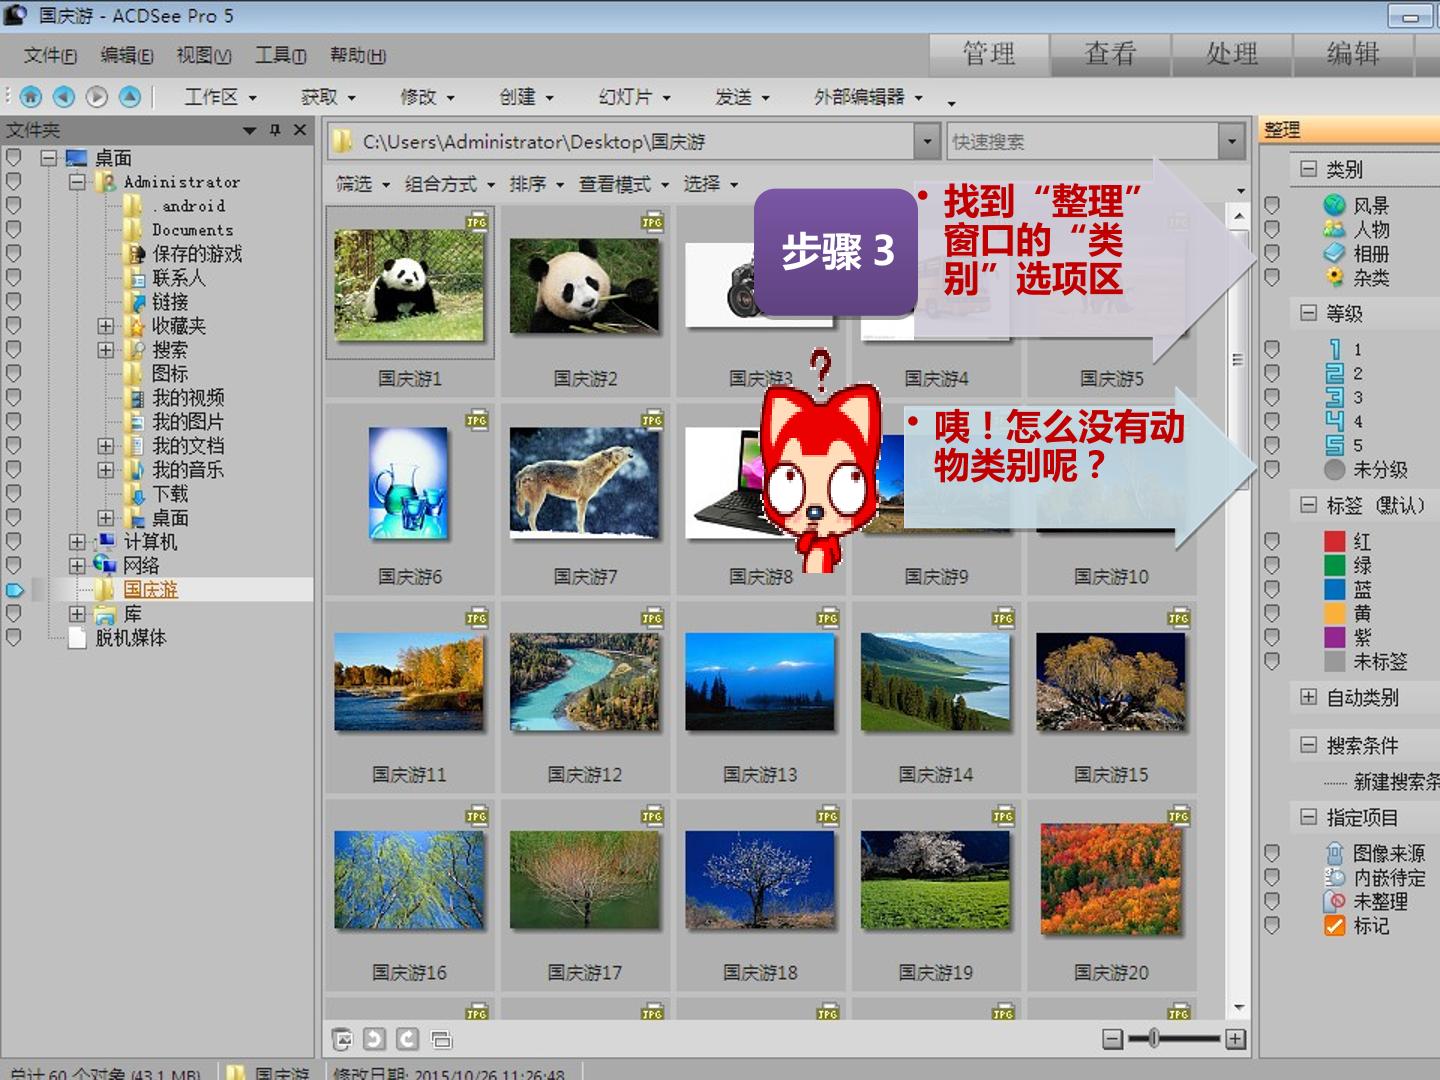Click the 内嵌待定 icon under 指定项目
This screenshot has height=1080, width=1440.
[x=1334, y=877]
